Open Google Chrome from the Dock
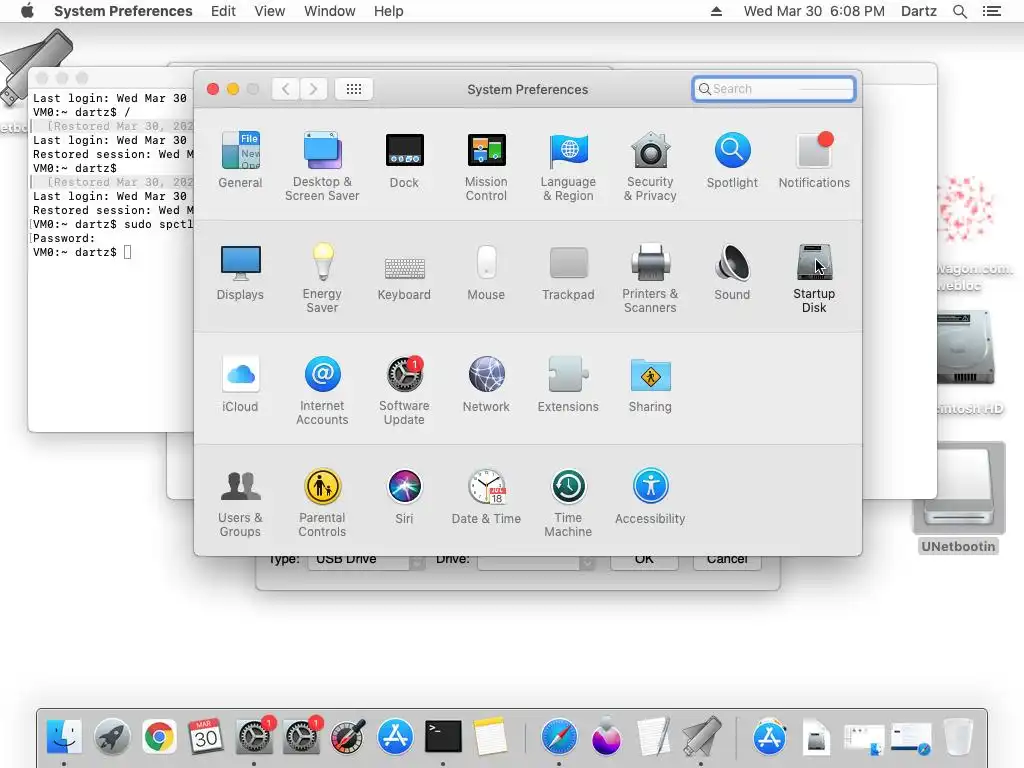The image size is (1024, 768). point(159,737)
